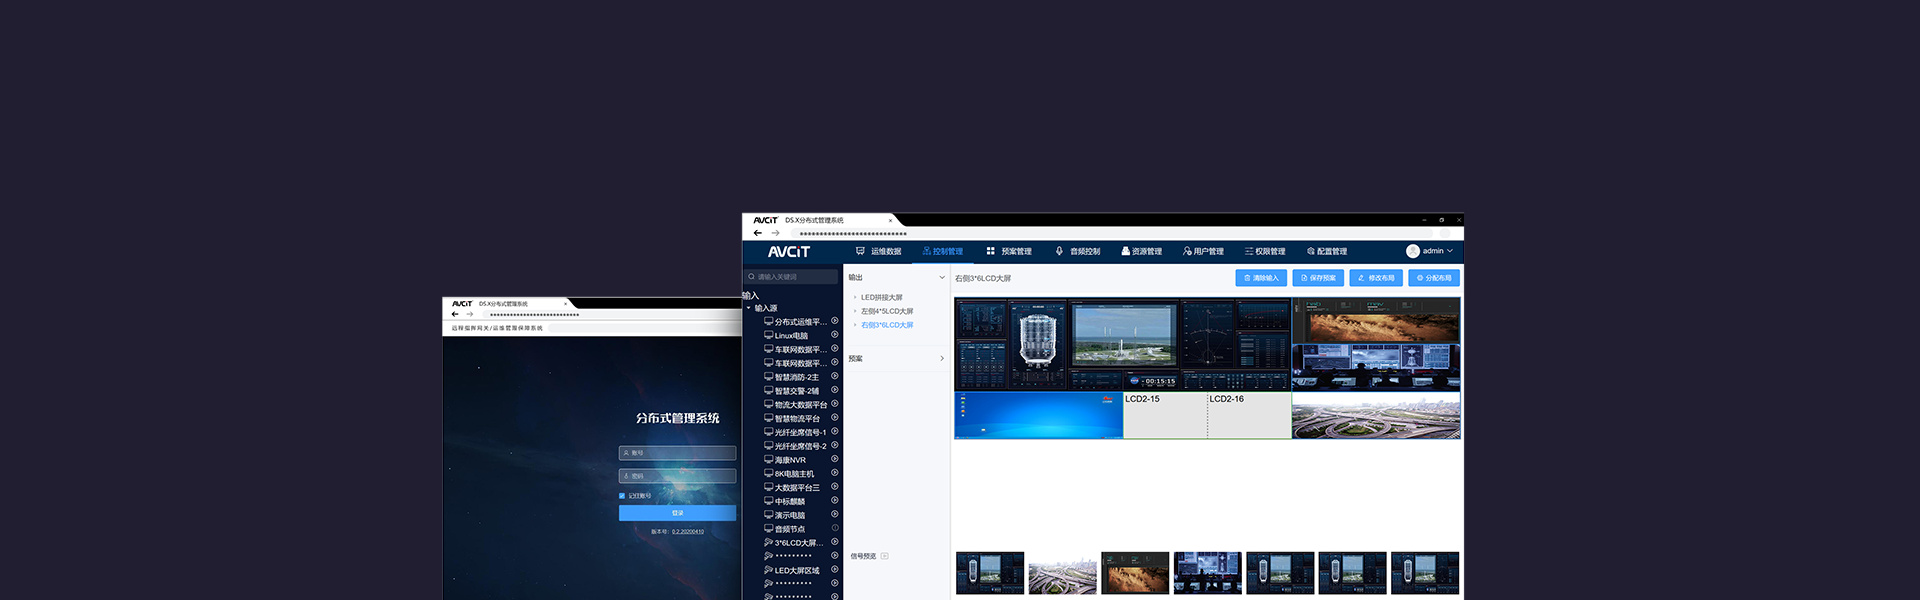Click the 清除输入 button
1920x600 pixels.
tap(1260, 278)
